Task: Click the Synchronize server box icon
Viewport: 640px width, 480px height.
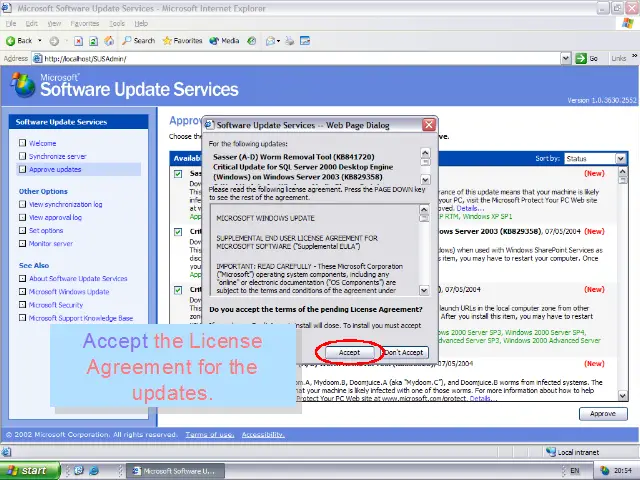Action: [22, 156]
